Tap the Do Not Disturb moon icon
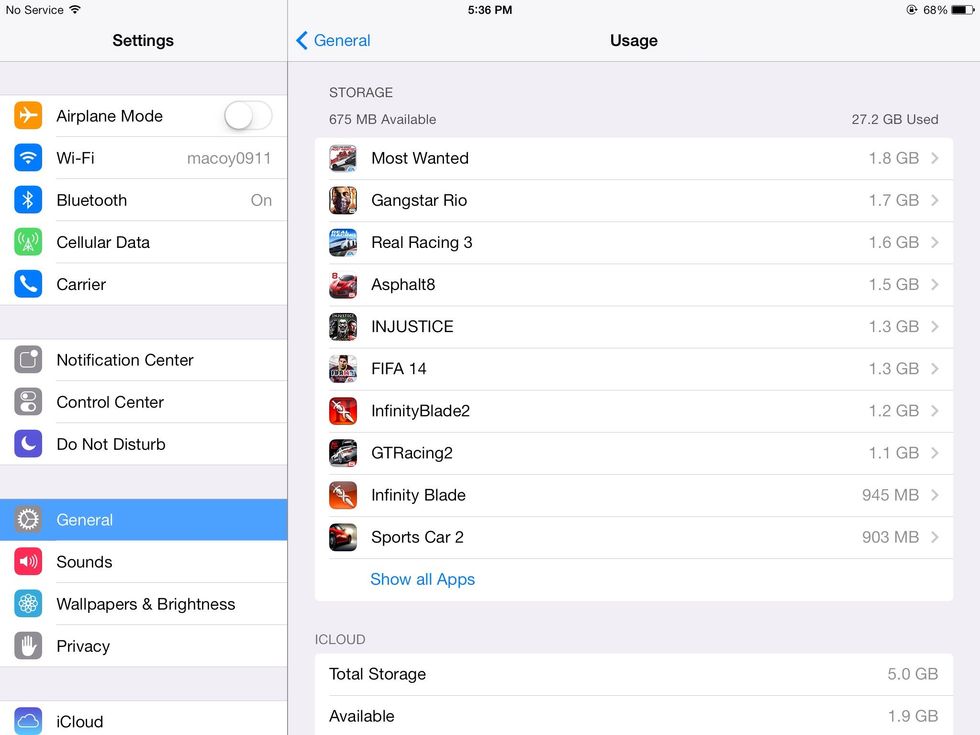The image size is (980, 735). coord(27,444)
